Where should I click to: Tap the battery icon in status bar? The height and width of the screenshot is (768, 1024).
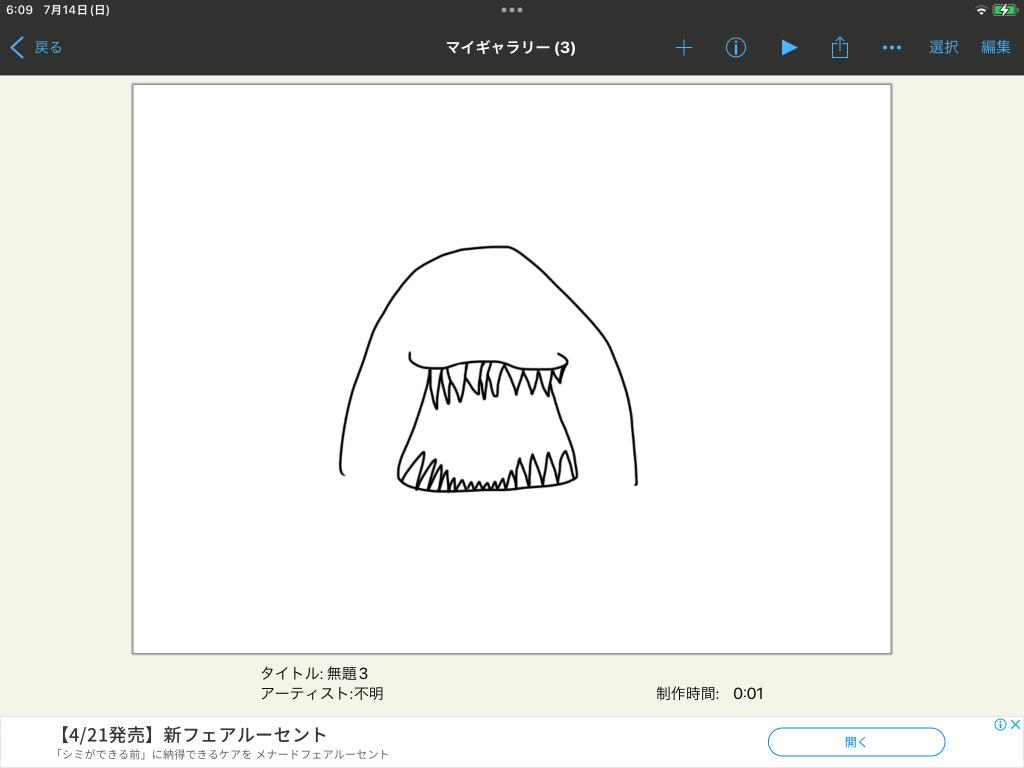click(x=1005, y=10)
